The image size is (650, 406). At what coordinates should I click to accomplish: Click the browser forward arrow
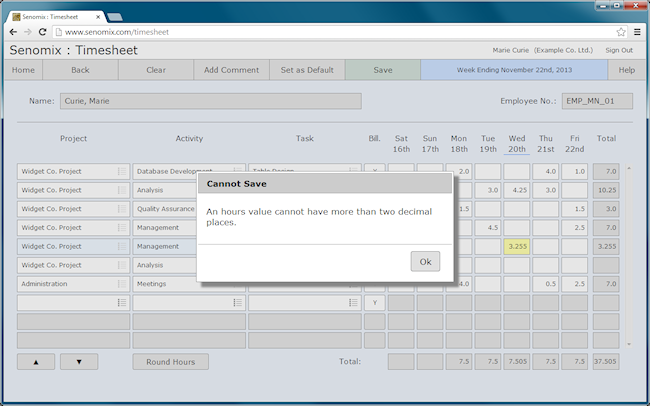pyautogui.click(x=28, y=32)
